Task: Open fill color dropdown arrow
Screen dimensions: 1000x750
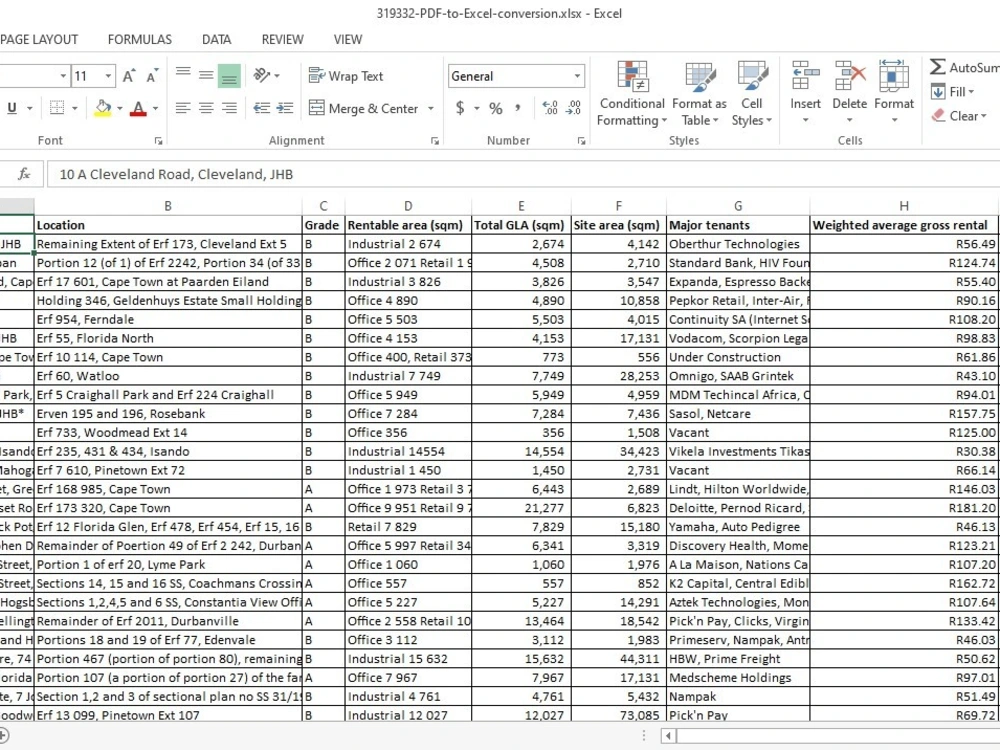Action: (x=119, y=108)
